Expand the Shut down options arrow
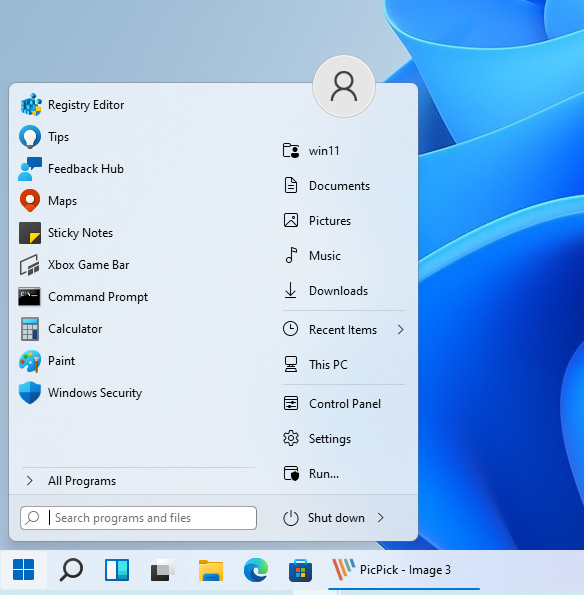The image size is (584, 595). point(381,518)
